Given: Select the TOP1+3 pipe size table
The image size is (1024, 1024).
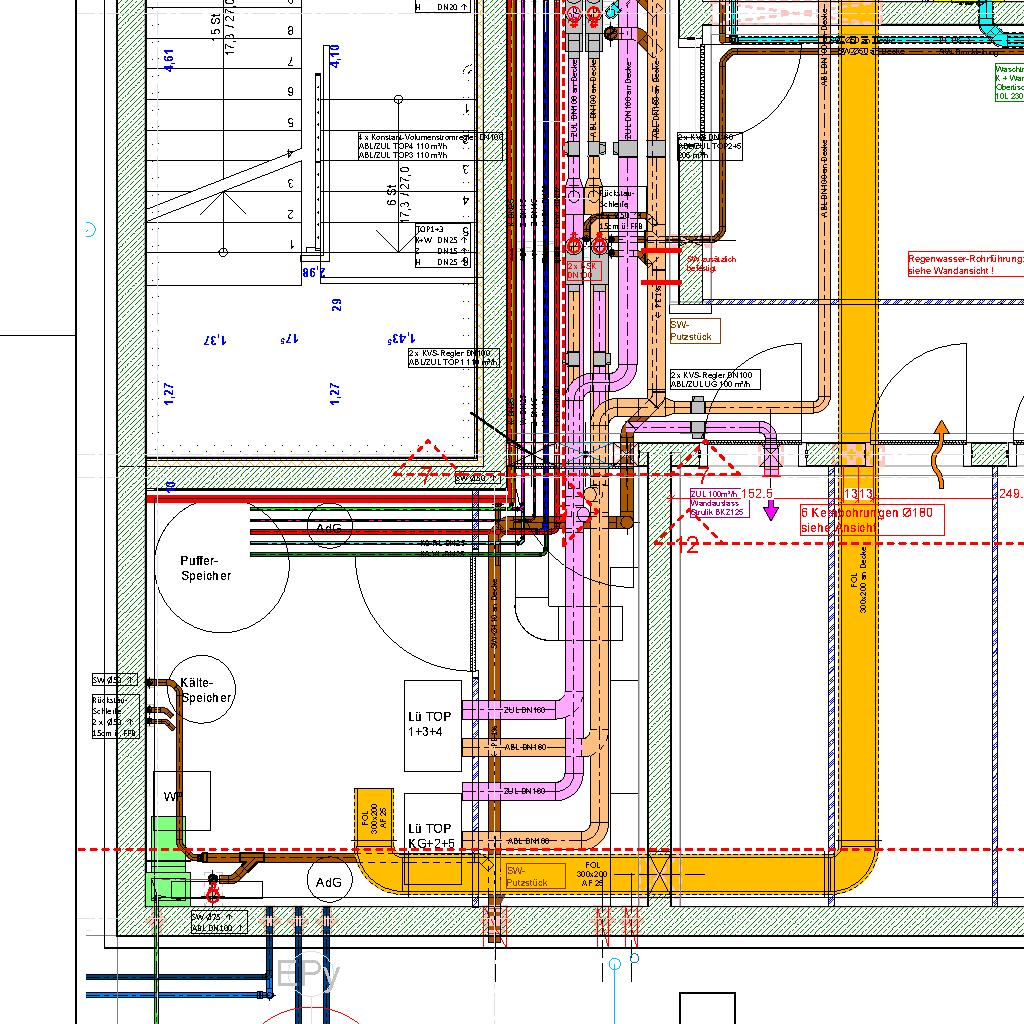Looking at the screenshot, I should (x=442, y=246).
